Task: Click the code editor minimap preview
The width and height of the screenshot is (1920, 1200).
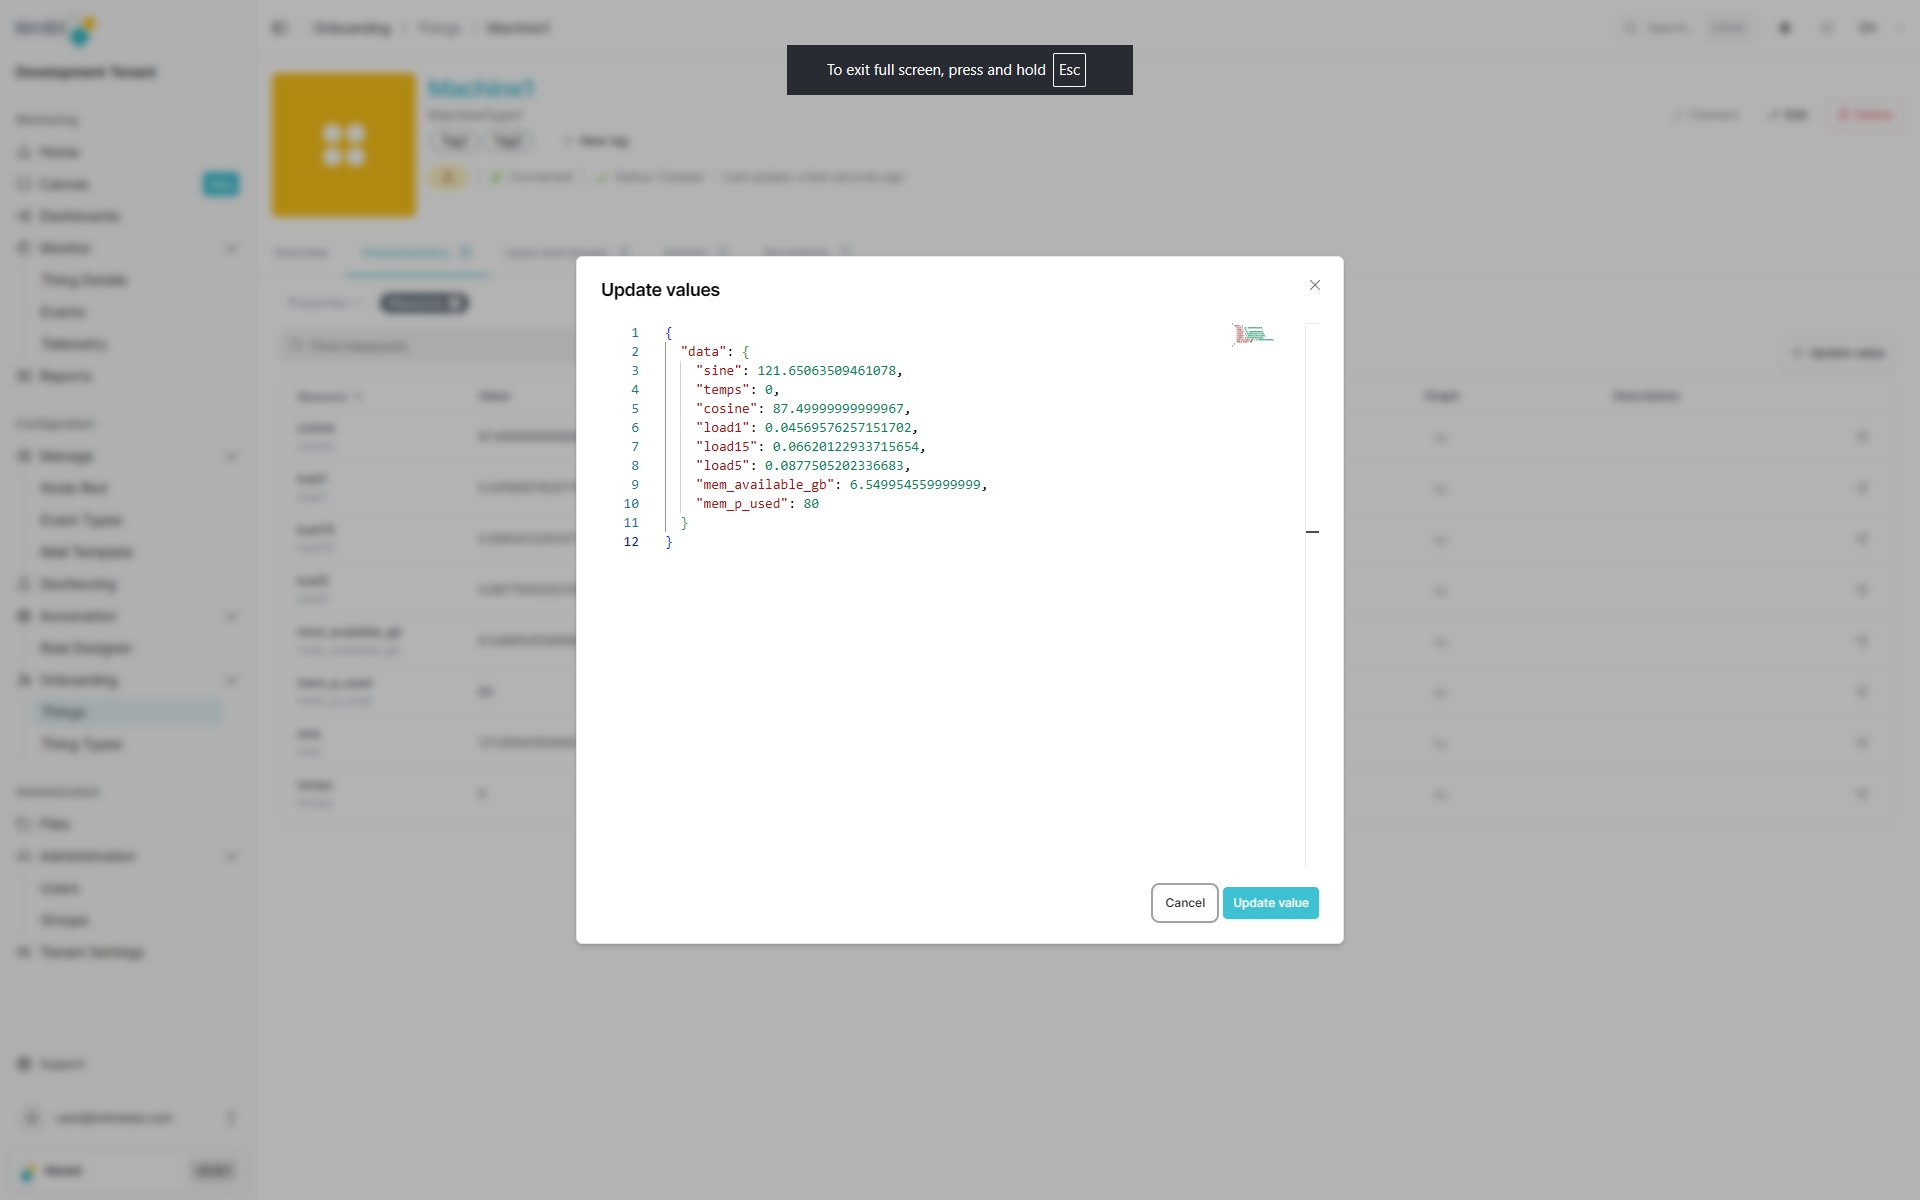Action: click(x=1252, y=335)
